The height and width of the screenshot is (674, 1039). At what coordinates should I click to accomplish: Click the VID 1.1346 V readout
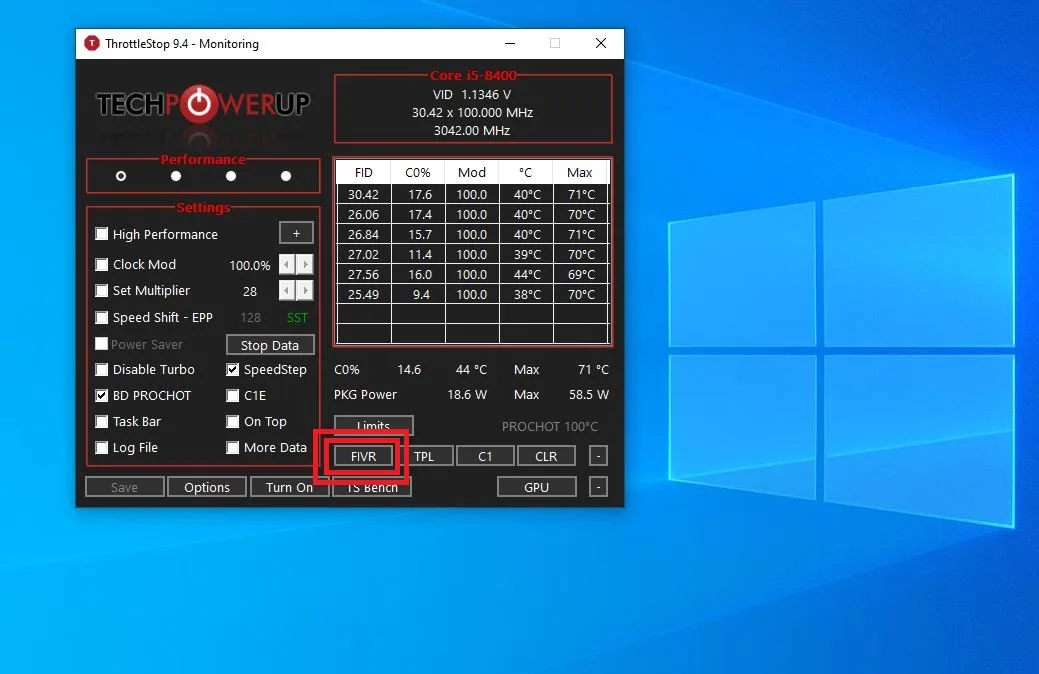tap(472, 94)
